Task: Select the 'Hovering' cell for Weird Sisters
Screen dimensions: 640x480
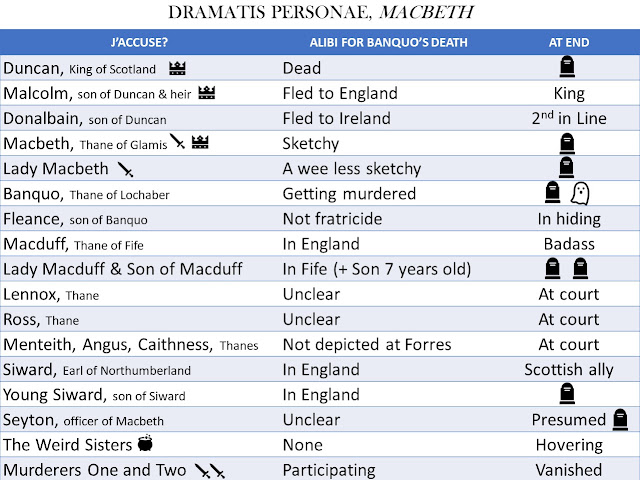Action: [x=568, y=444]
